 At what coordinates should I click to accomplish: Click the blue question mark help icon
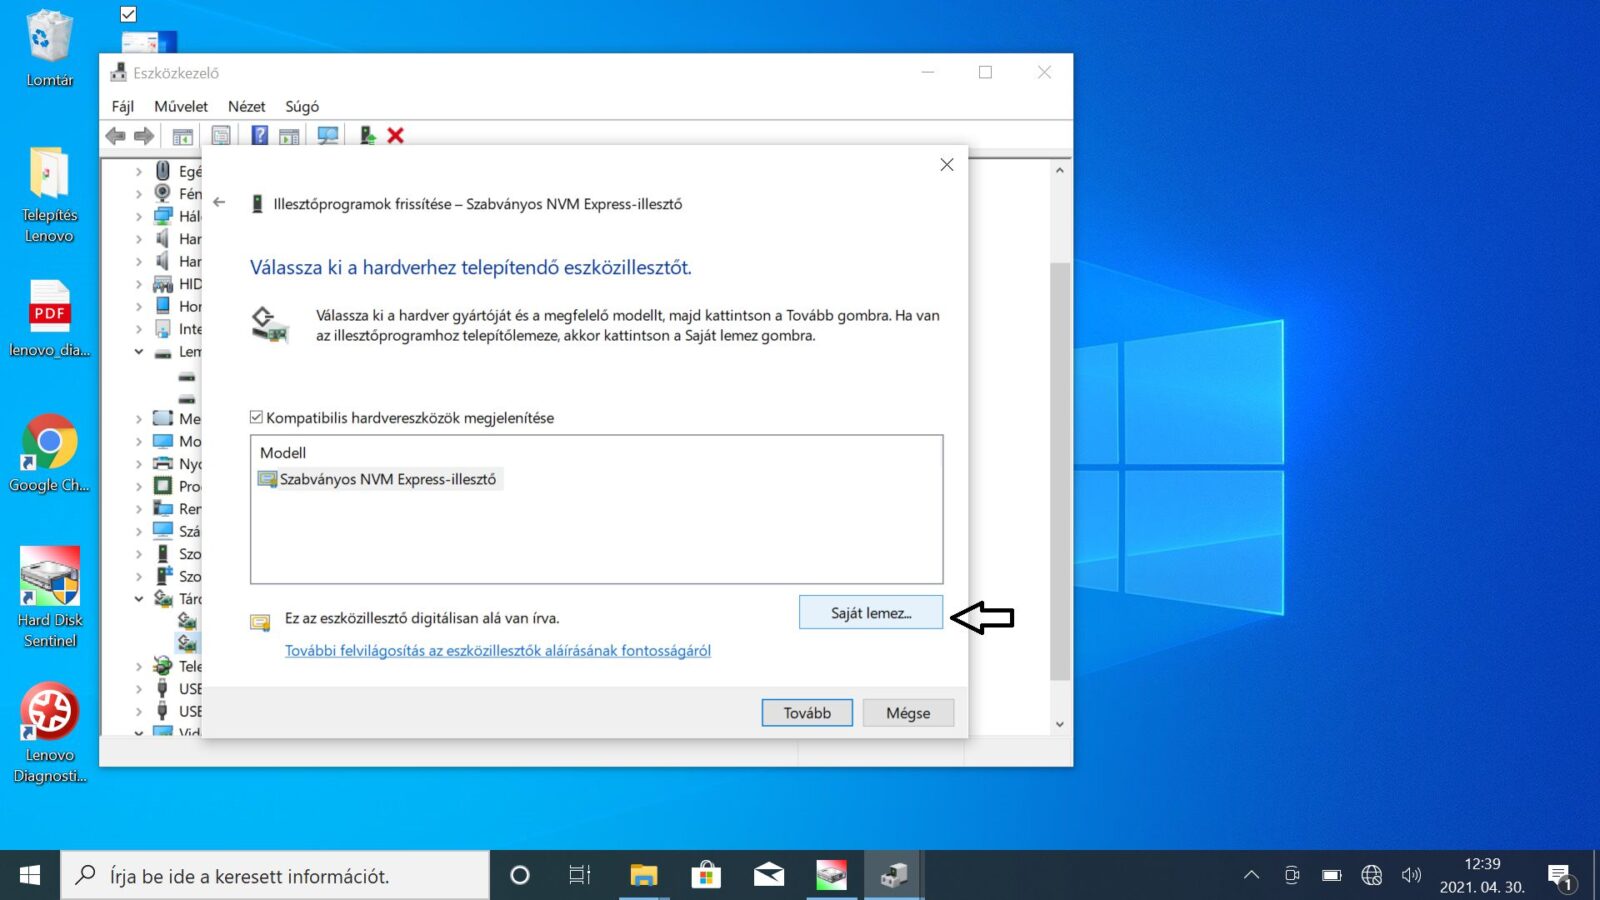click(x=259, y=136)
